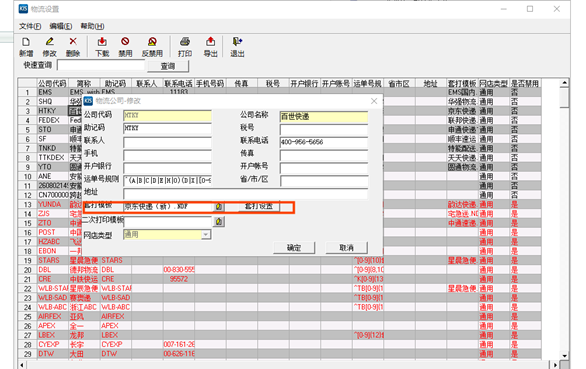Click the 禁用 (disable) toolbar icon
This screenshot has width=586, height=369.
click(x=125, y=41)
